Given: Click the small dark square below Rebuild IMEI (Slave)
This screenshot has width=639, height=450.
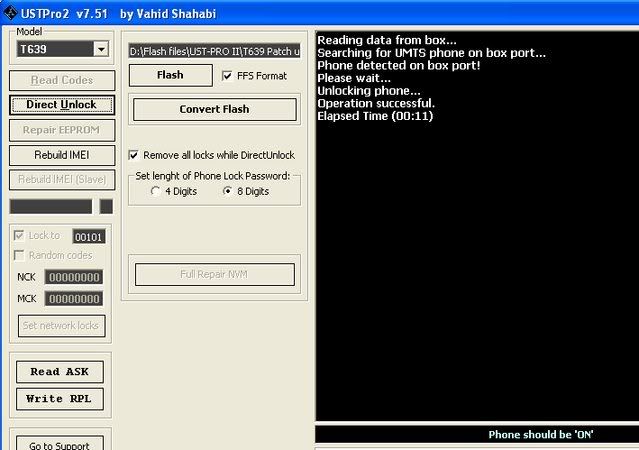Looking at the screenshot, I should pyautogui.click(x=106, y=207).
